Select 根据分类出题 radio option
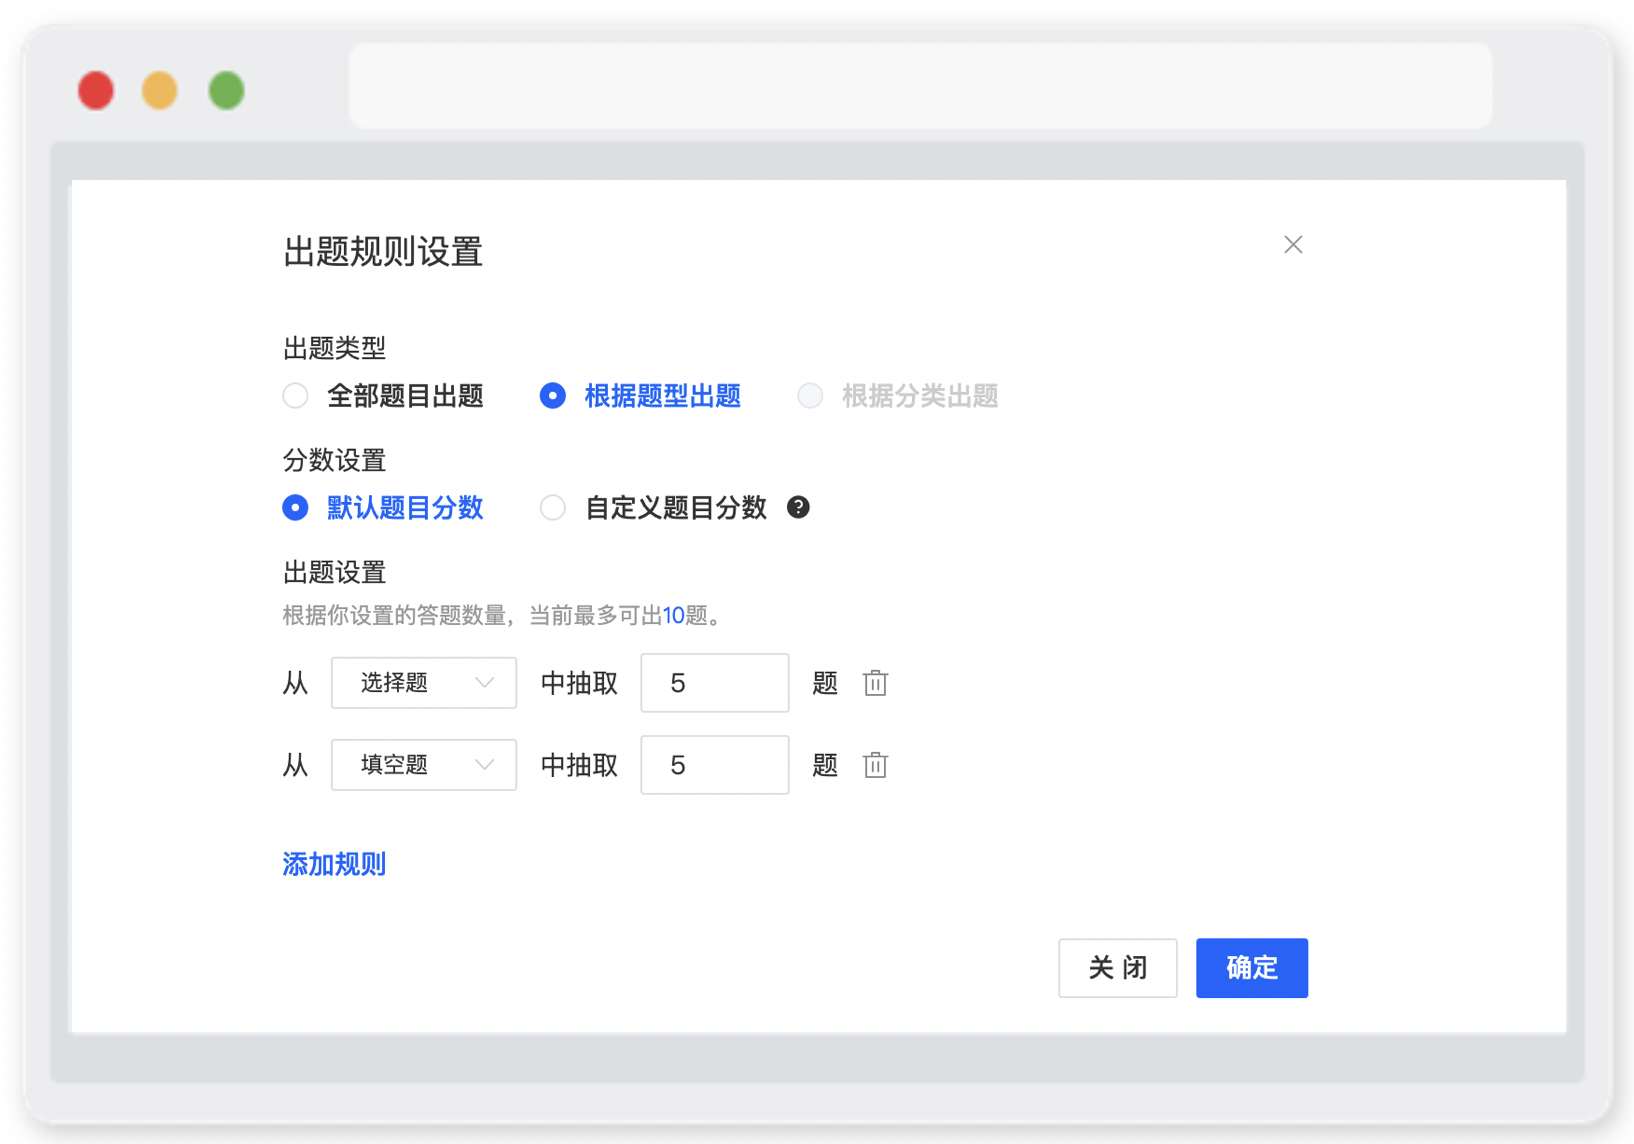 810,396
